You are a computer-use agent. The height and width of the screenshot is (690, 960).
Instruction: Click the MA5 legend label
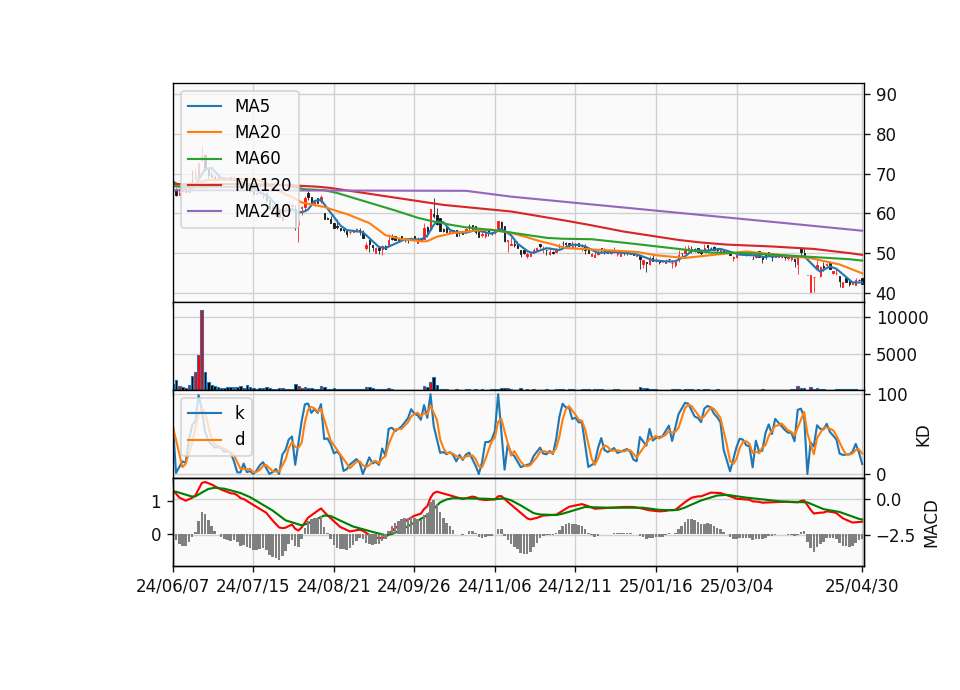(x=252, y=106)
